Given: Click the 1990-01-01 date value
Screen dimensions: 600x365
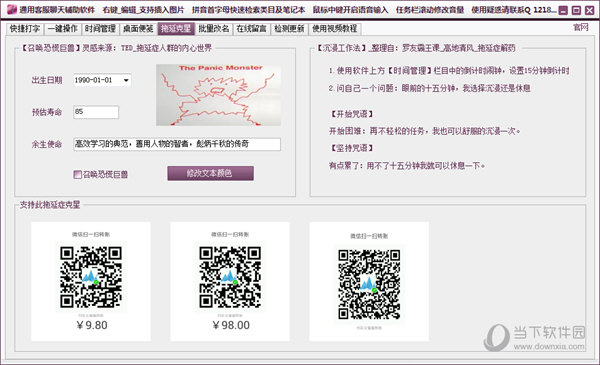Looking at the screenshot, I should pyautogui.click(x=93, y=80).
